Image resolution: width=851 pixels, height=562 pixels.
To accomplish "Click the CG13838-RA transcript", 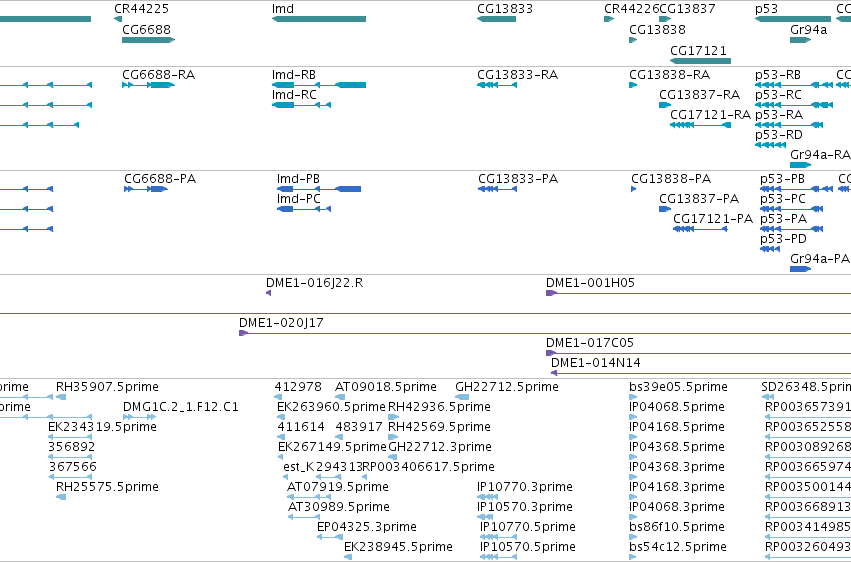I will [x=633, y=85].
